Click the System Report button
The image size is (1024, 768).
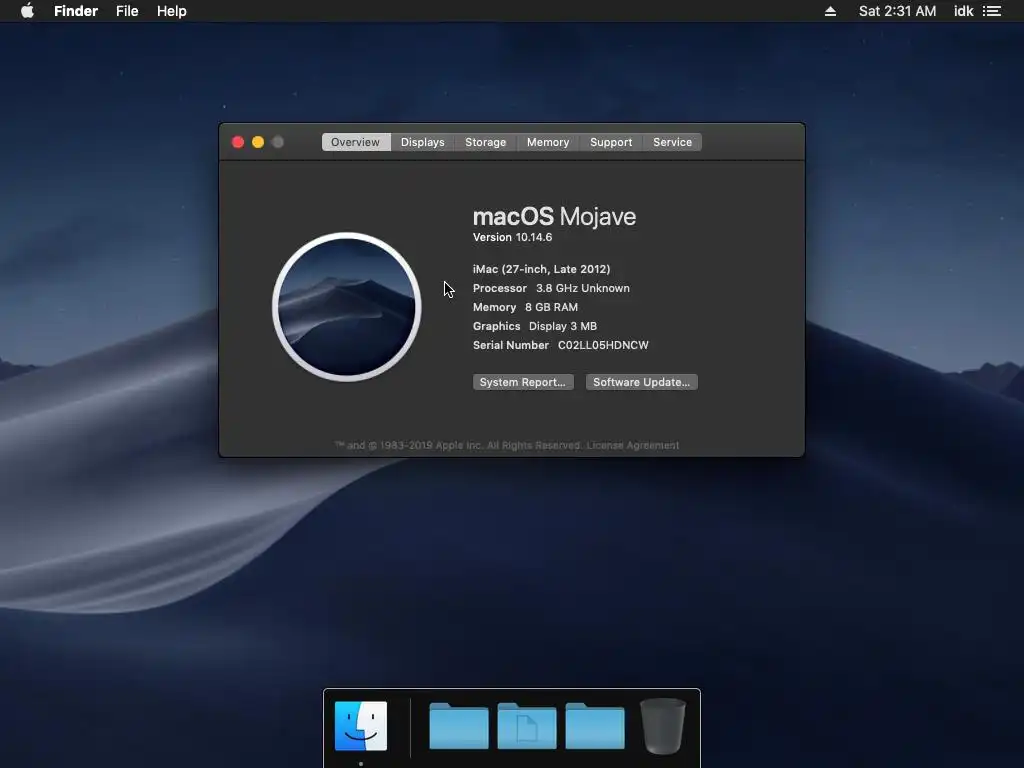523,382
